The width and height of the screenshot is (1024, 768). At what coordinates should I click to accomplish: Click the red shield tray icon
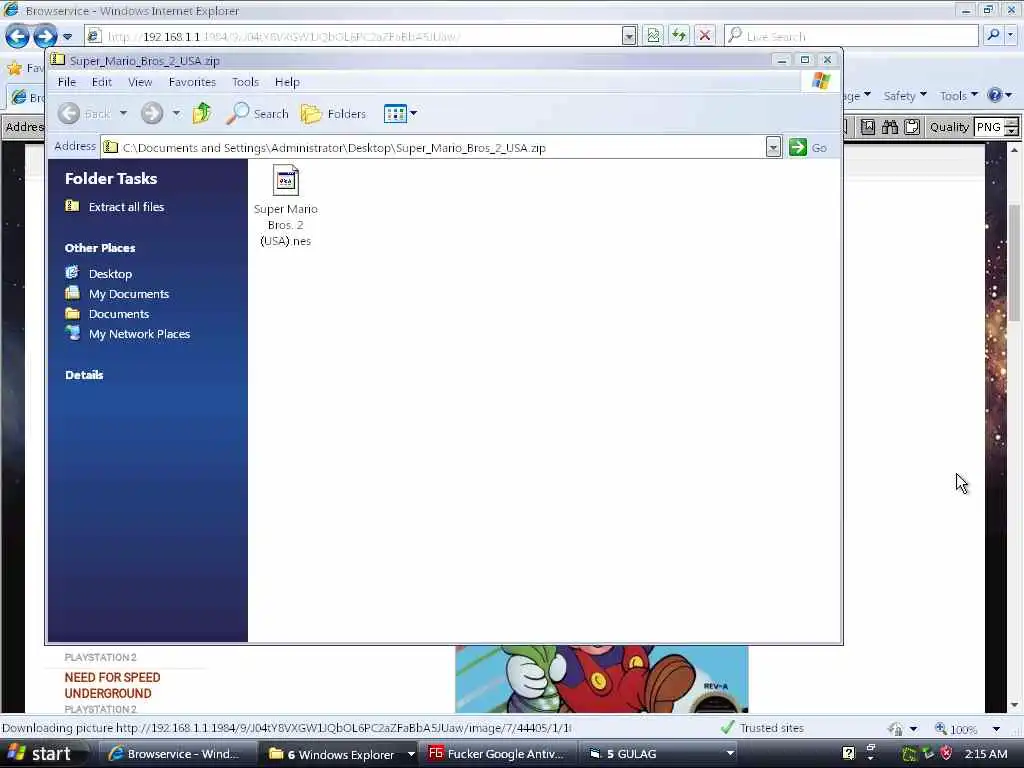946,753
